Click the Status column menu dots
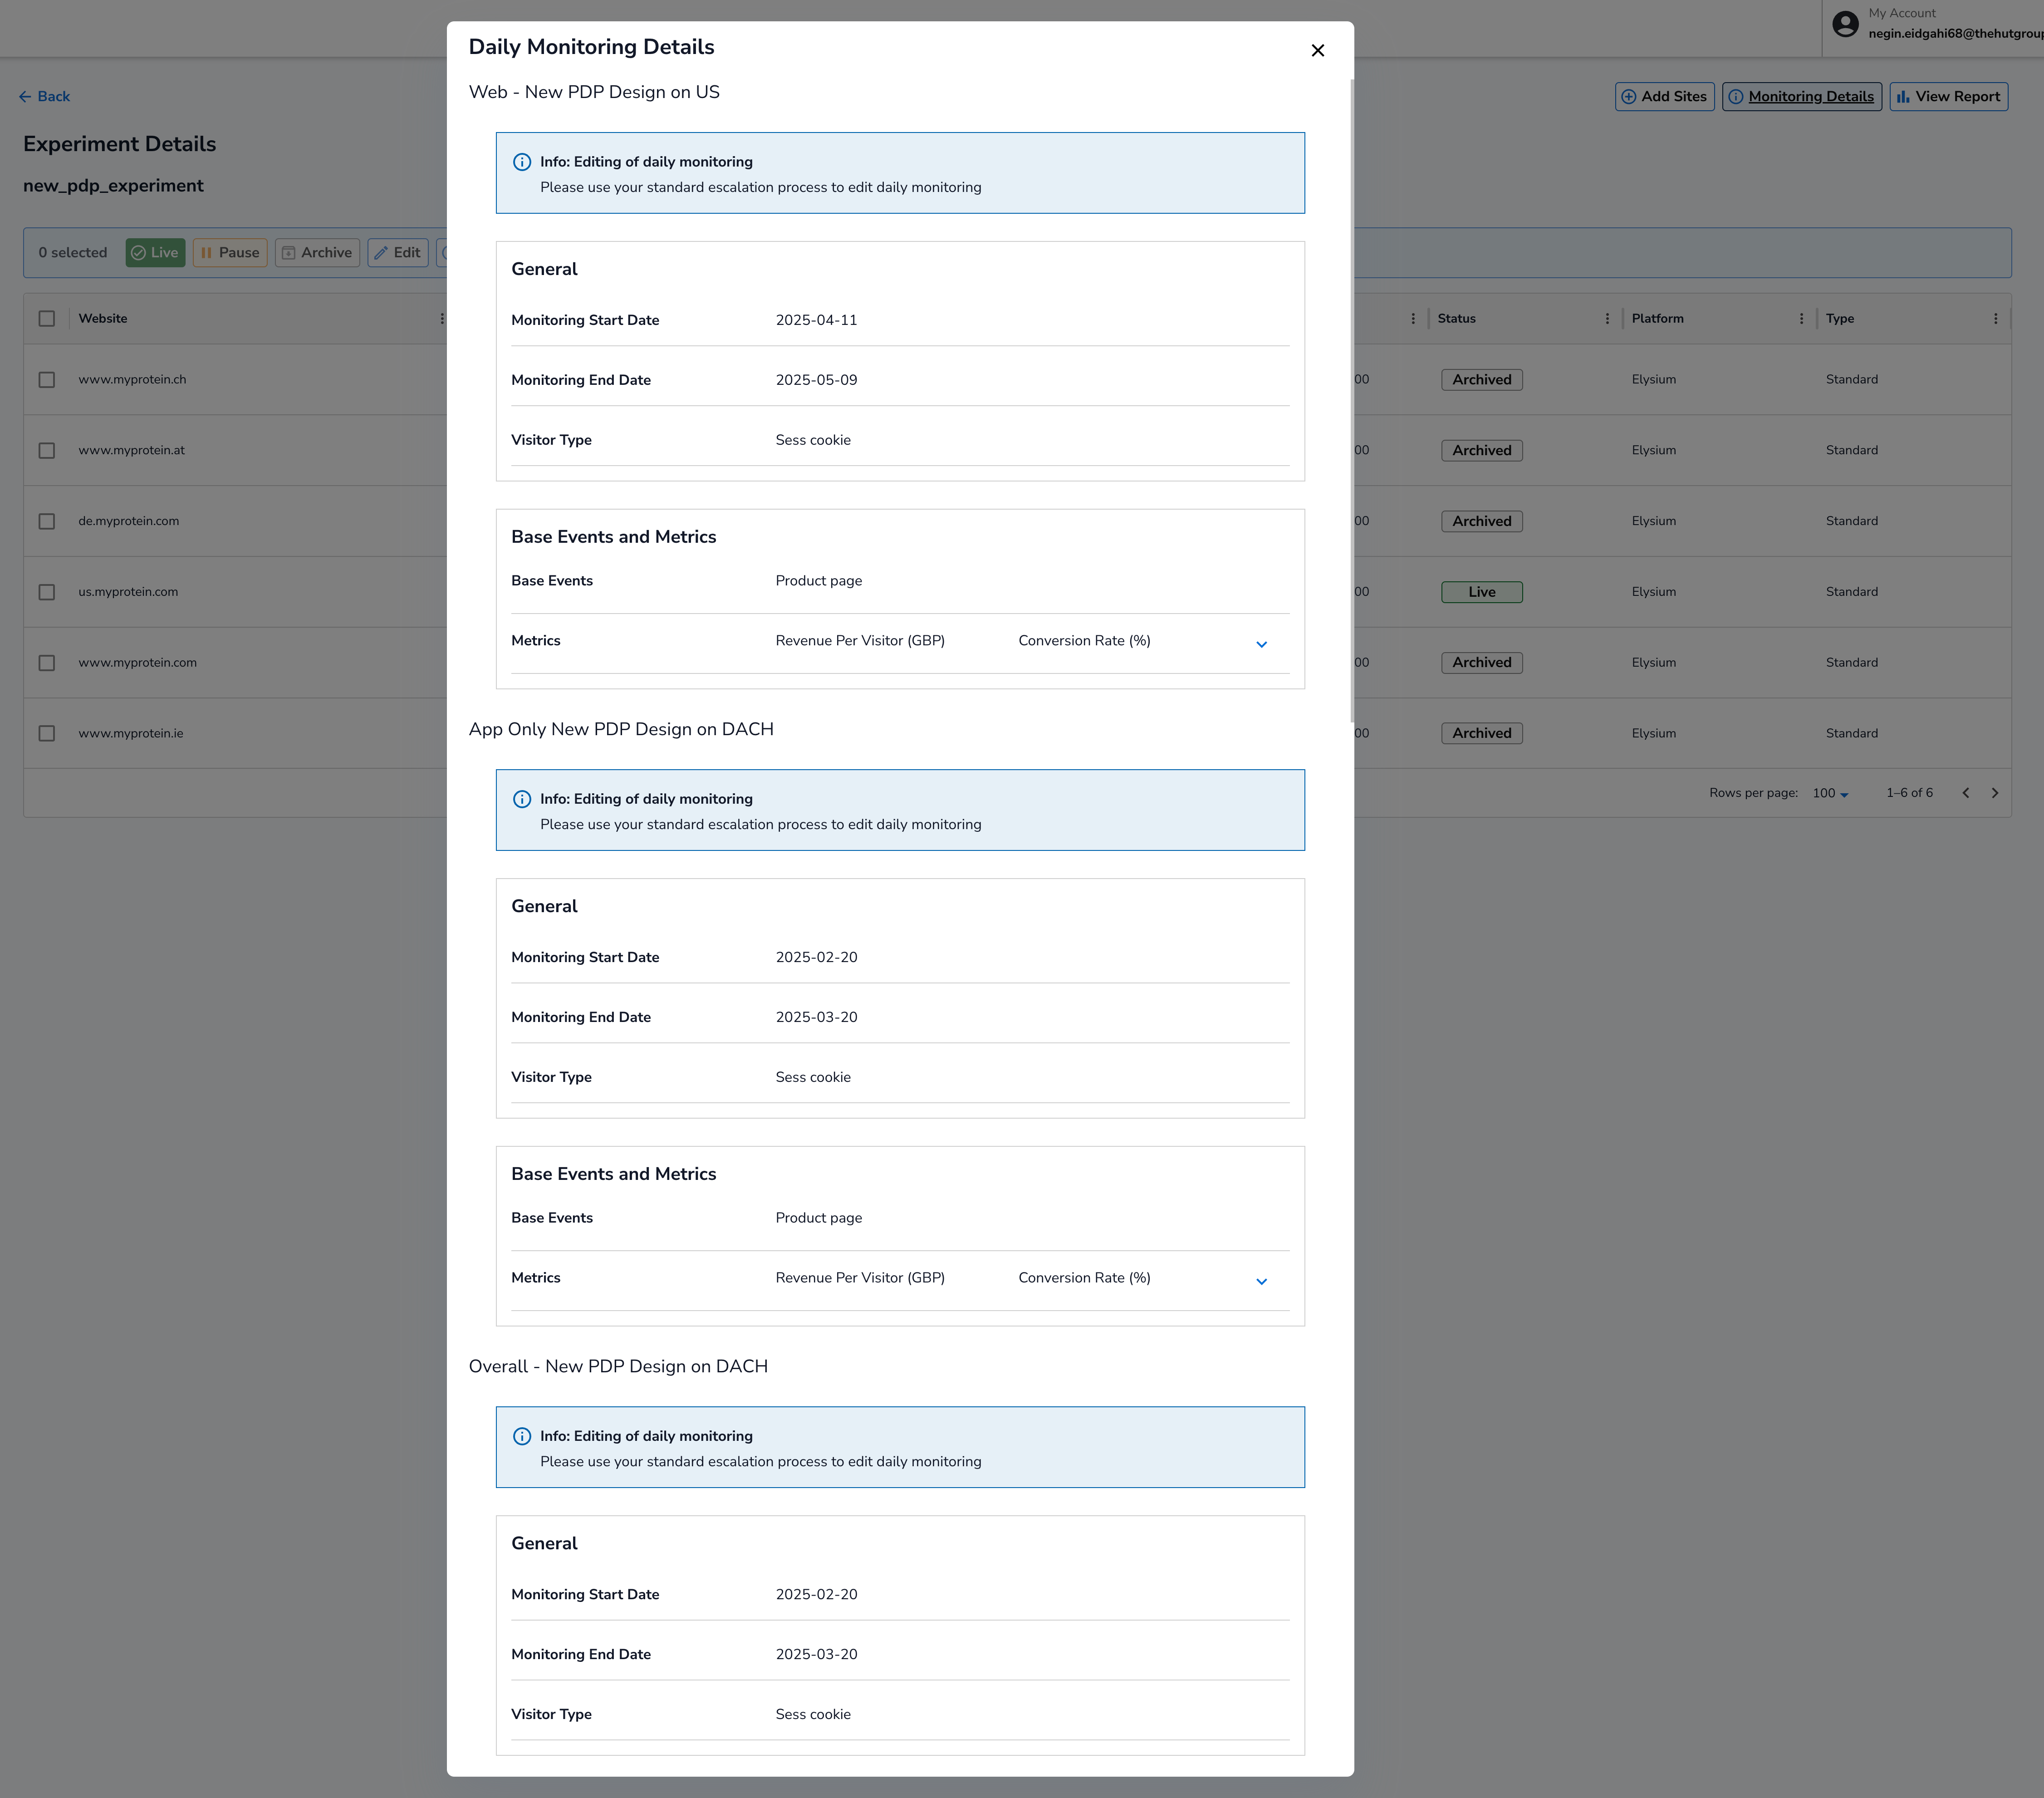The image size is (2044, 1798). [1607, 319]
